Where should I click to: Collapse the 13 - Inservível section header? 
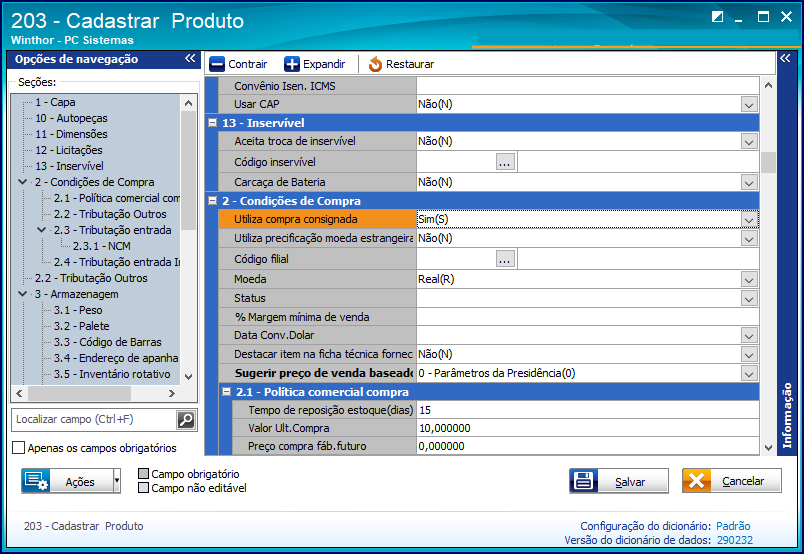click(212, 123)
